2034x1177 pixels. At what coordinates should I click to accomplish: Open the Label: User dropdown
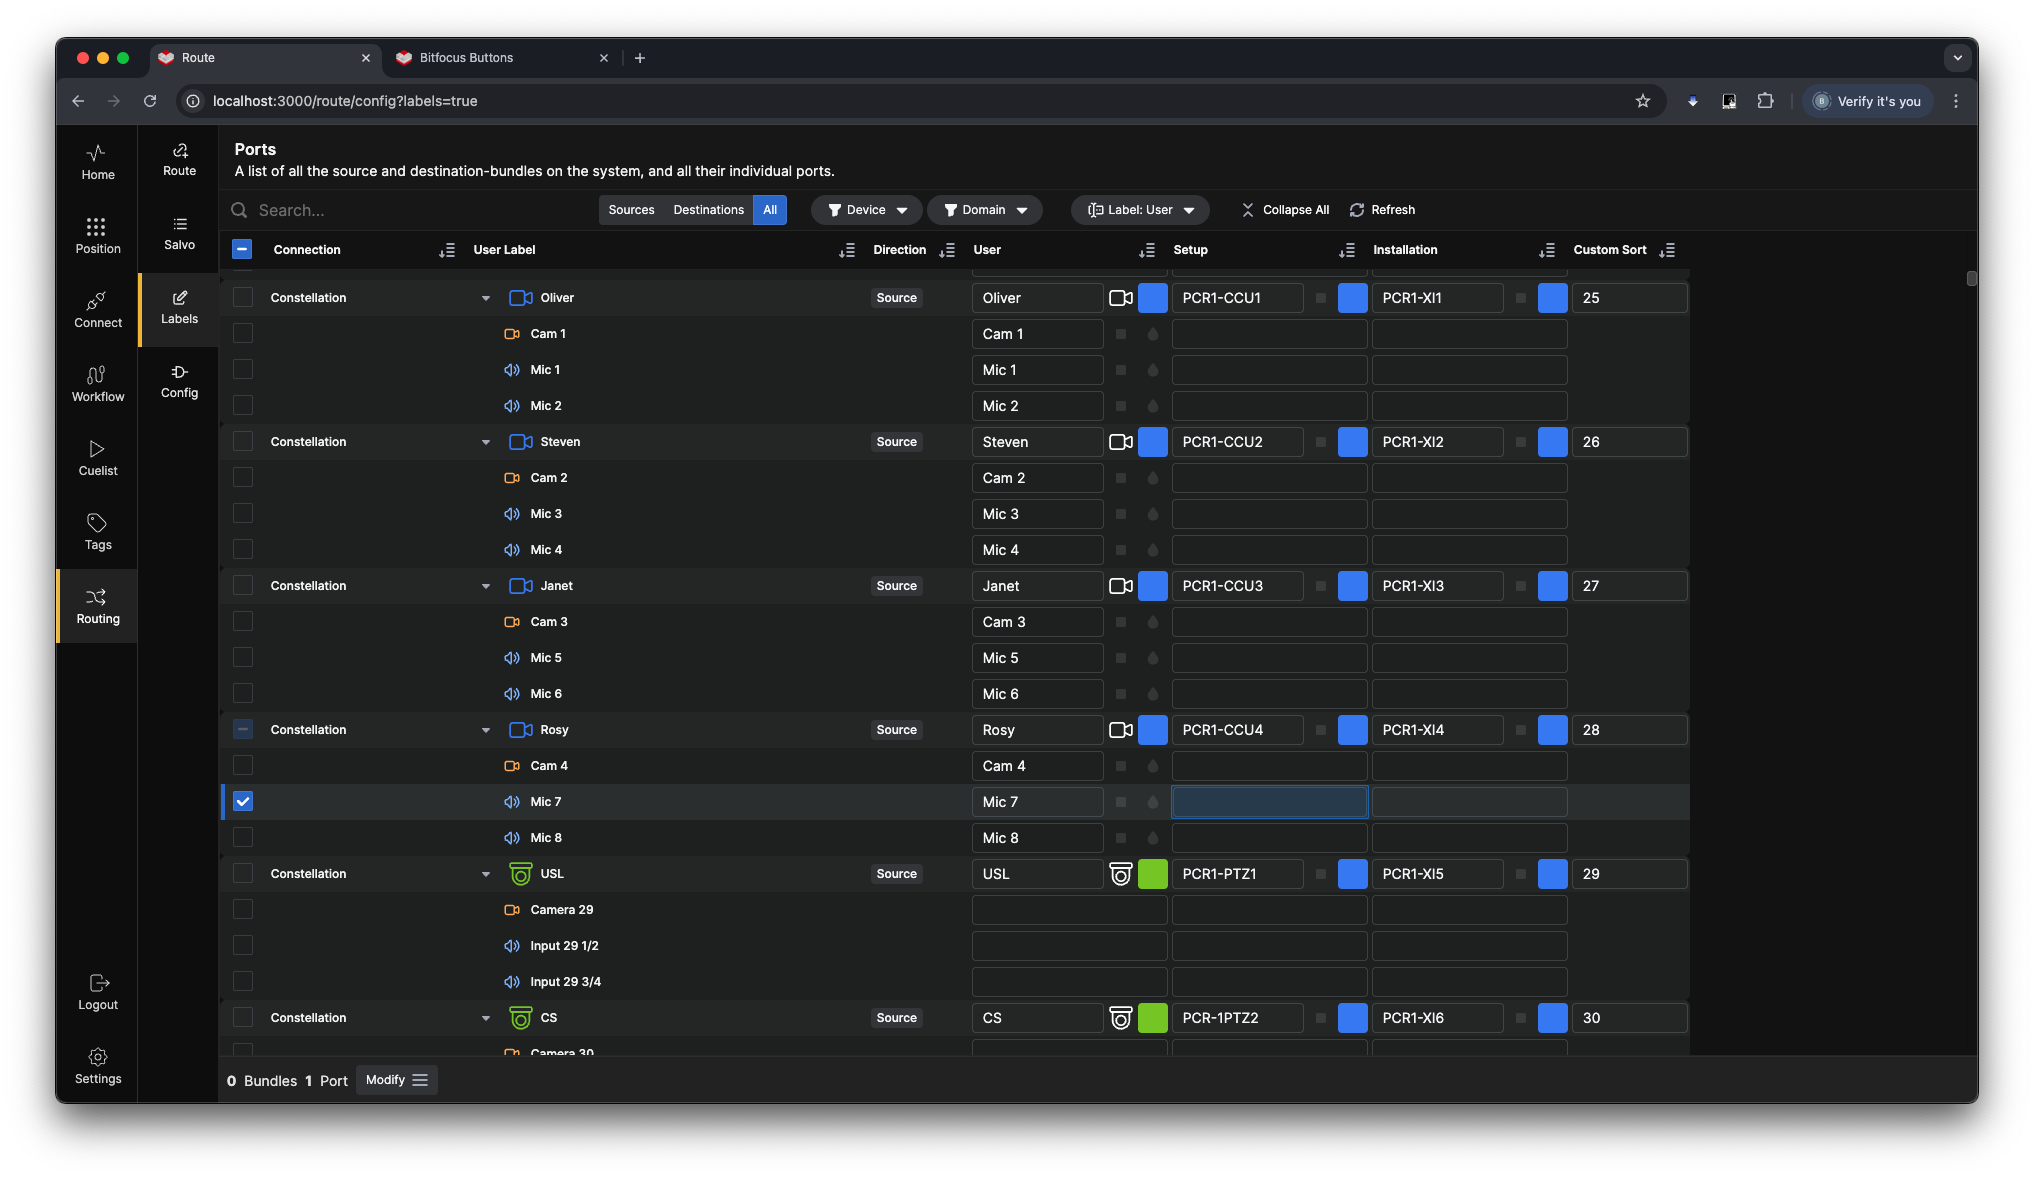pyautogui.click(x=1140, y=210)
